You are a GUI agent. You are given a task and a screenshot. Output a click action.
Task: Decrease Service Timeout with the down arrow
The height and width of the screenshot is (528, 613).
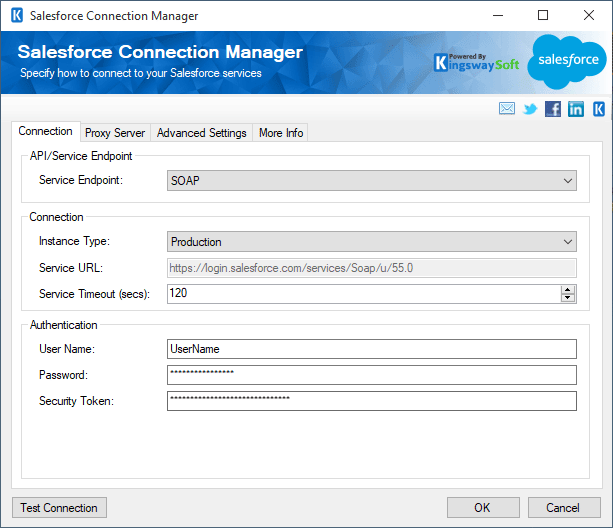point(568,298)
